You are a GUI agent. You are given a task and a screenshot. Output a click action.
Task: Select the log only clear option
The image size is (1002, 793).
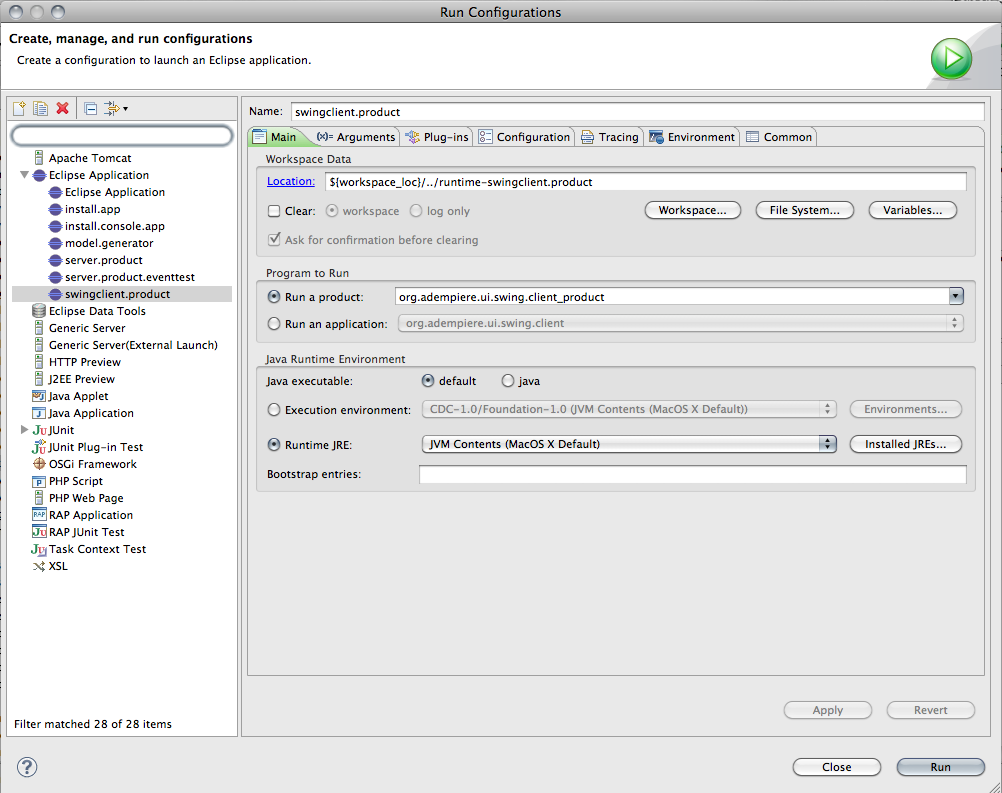(x=416, y=211)
